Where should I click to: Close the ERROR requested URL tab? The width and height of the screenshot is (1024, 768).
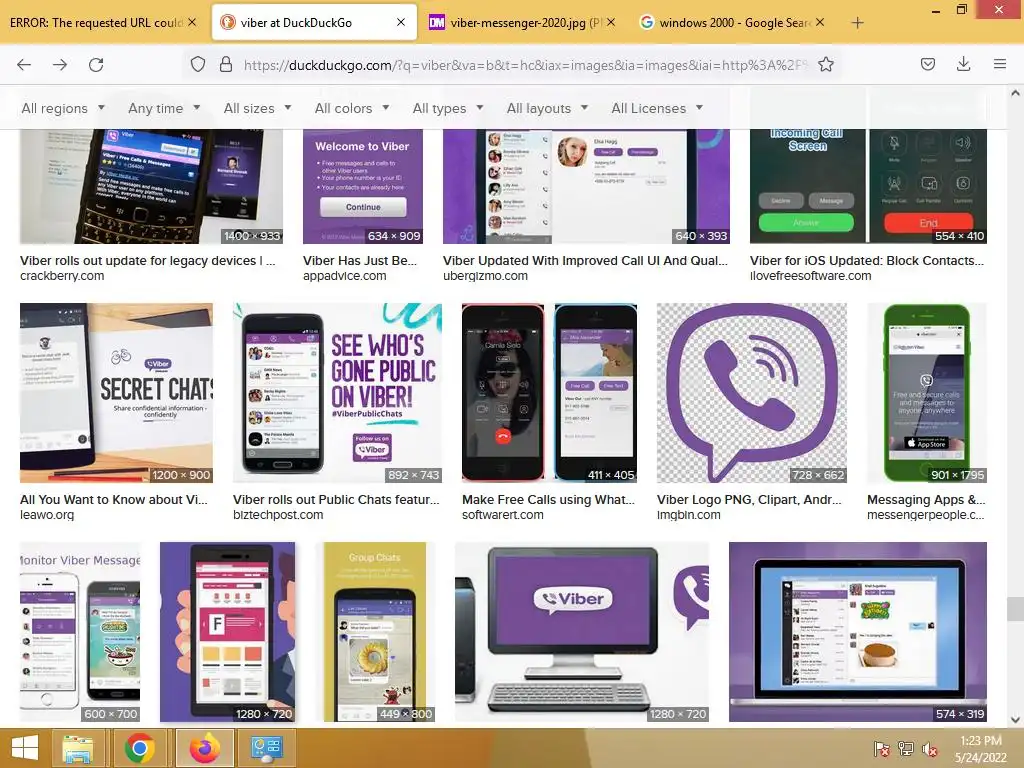click(x=192, y=22)
